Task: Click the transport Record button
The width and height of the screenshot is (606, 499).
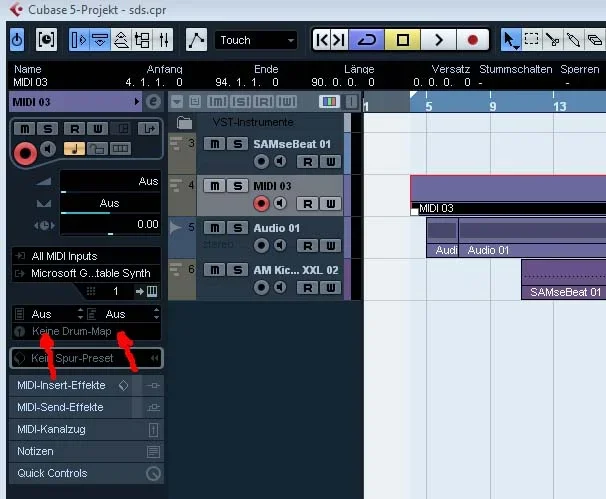Action: coord(472,39)
